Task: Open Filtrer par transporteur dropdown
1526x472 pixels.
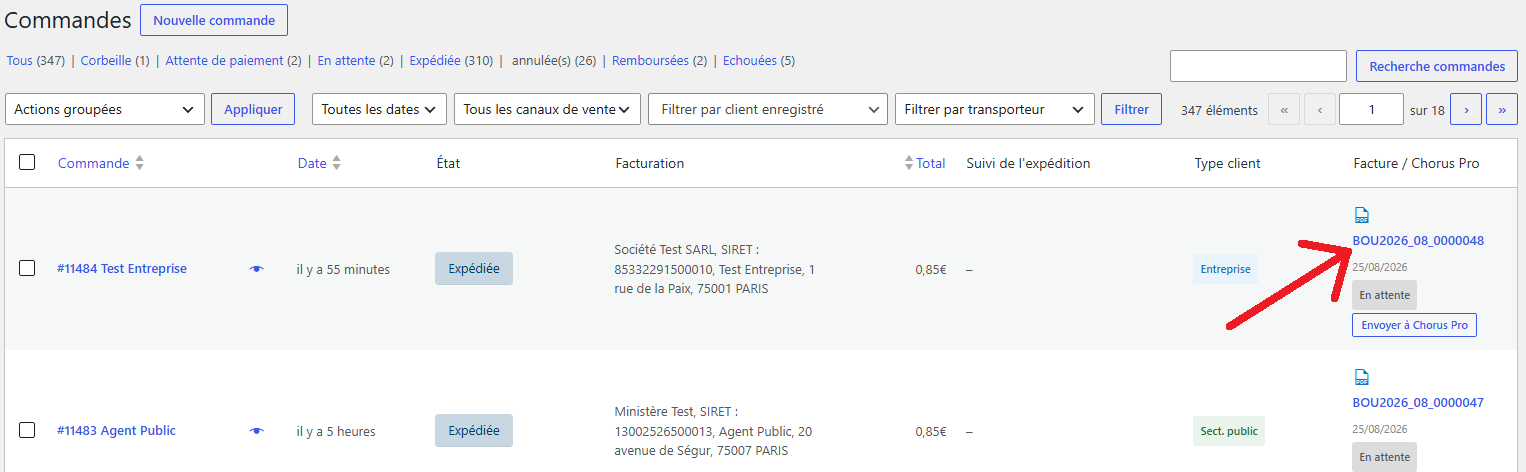Action: (995, 110)
